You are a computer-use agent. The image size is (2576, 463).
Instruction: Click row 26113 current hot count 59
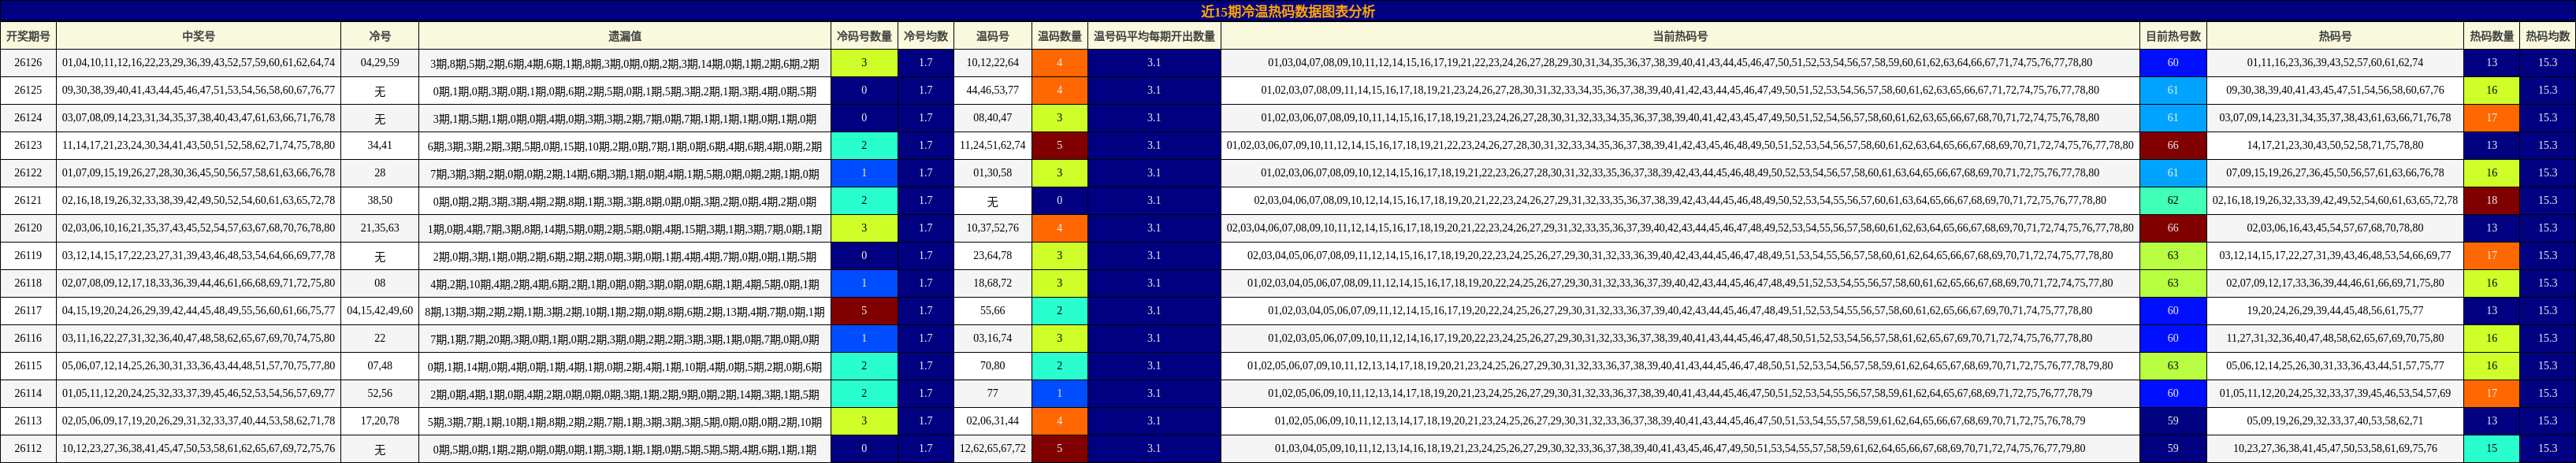[2173, 421]
